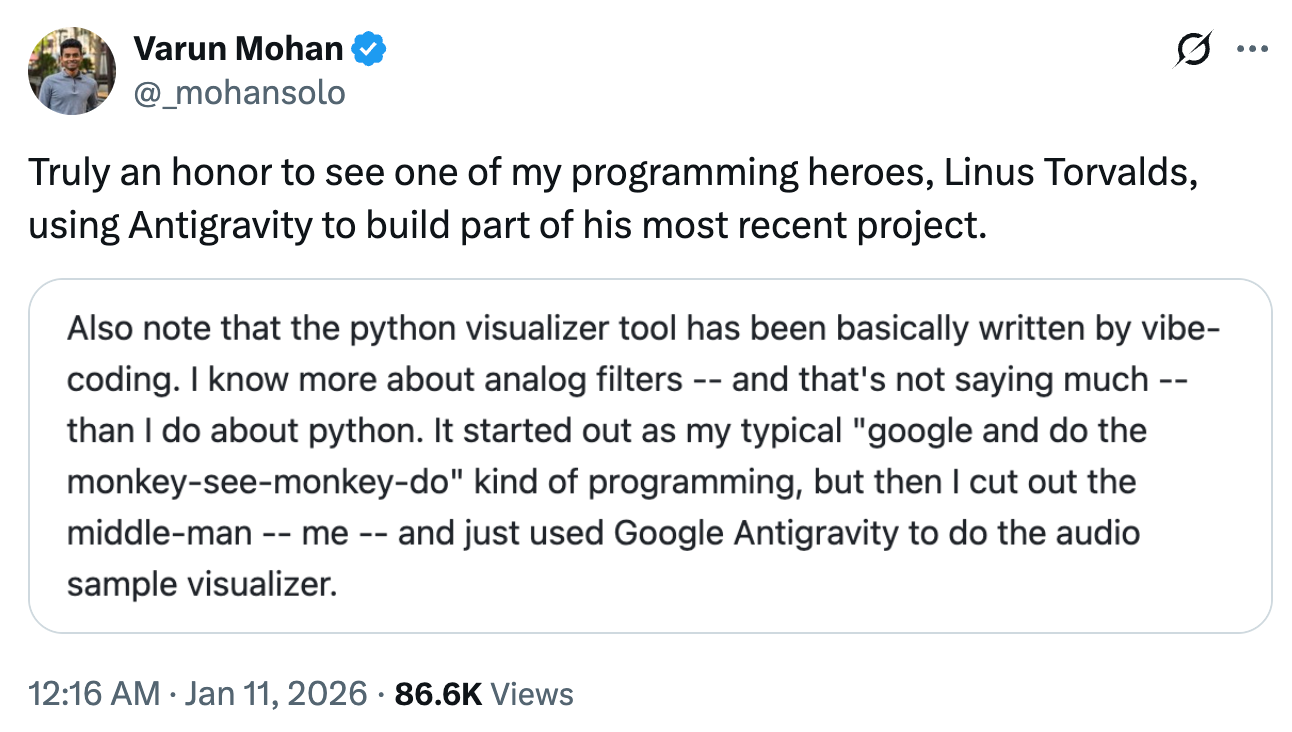This screenshot has height=732, width=1292.
Task: Click the 12:16 AM timestamp link
Action: (x=94, y=693)
